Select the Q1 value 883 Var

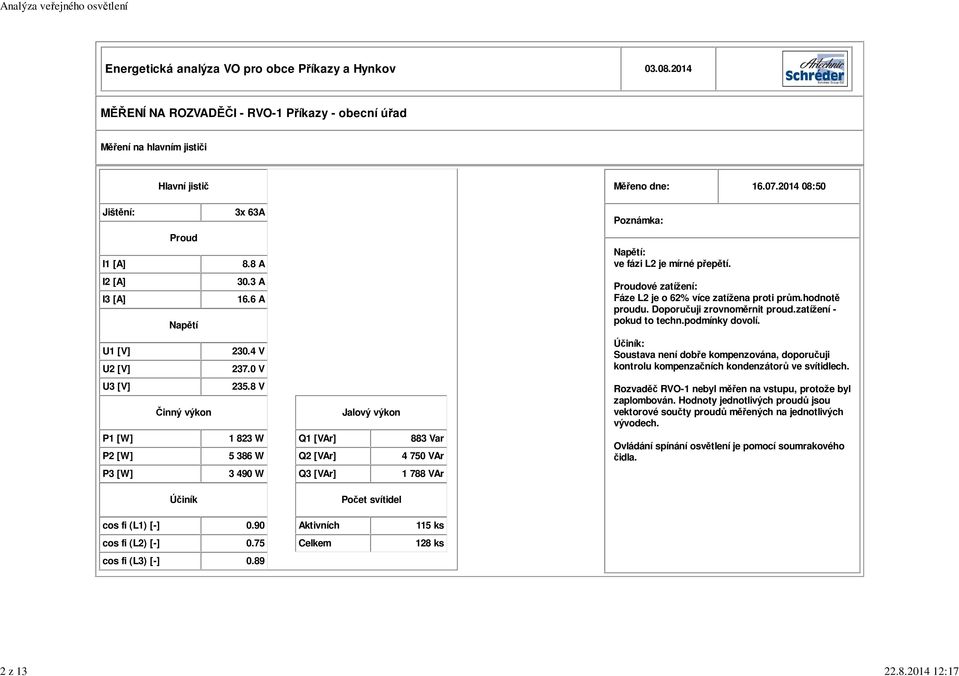428,439
